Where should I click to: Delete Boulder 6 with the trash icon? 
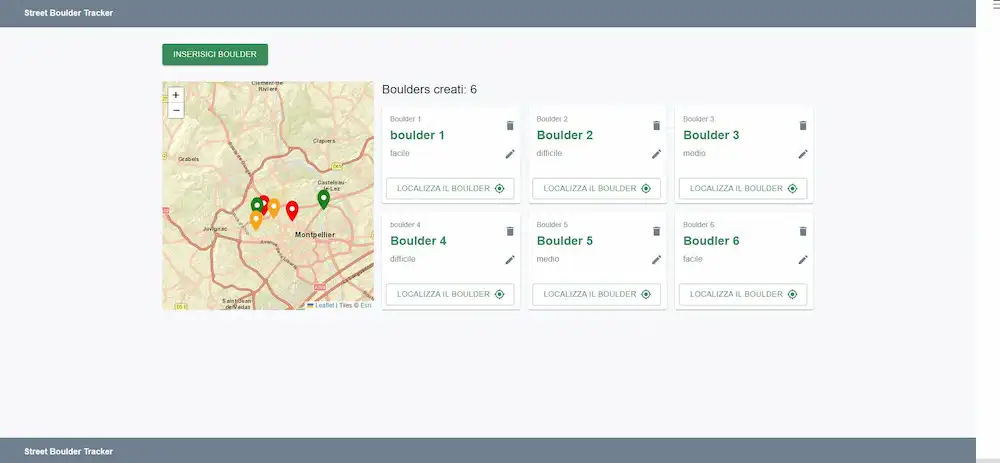[802, 231]
